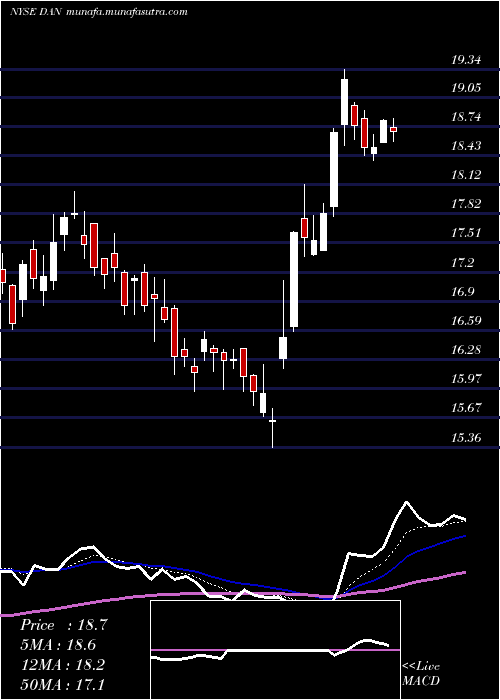Click the 15.97 price axis label
Viewport: 500px width, 700px height.
point(466,379)
